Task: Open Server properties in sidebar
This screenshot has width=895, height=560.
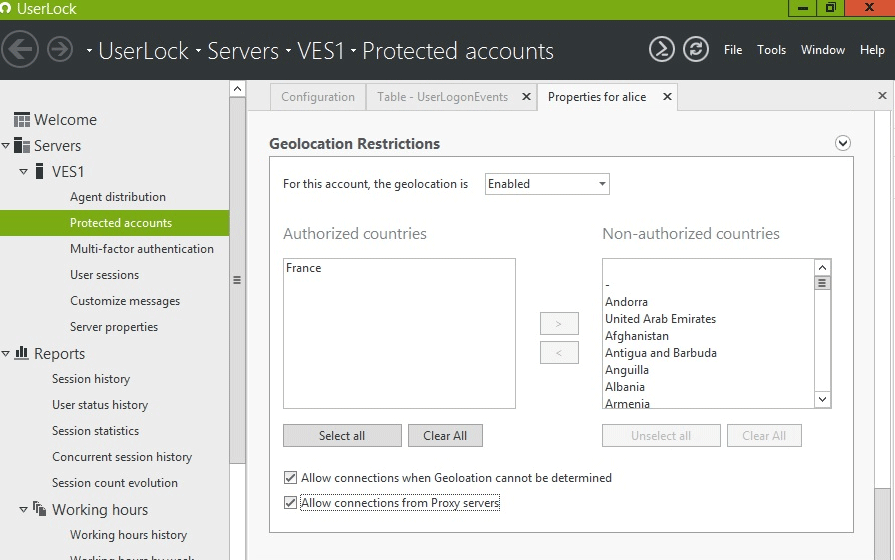Action: pyautogui.click(x=114, y=327)
